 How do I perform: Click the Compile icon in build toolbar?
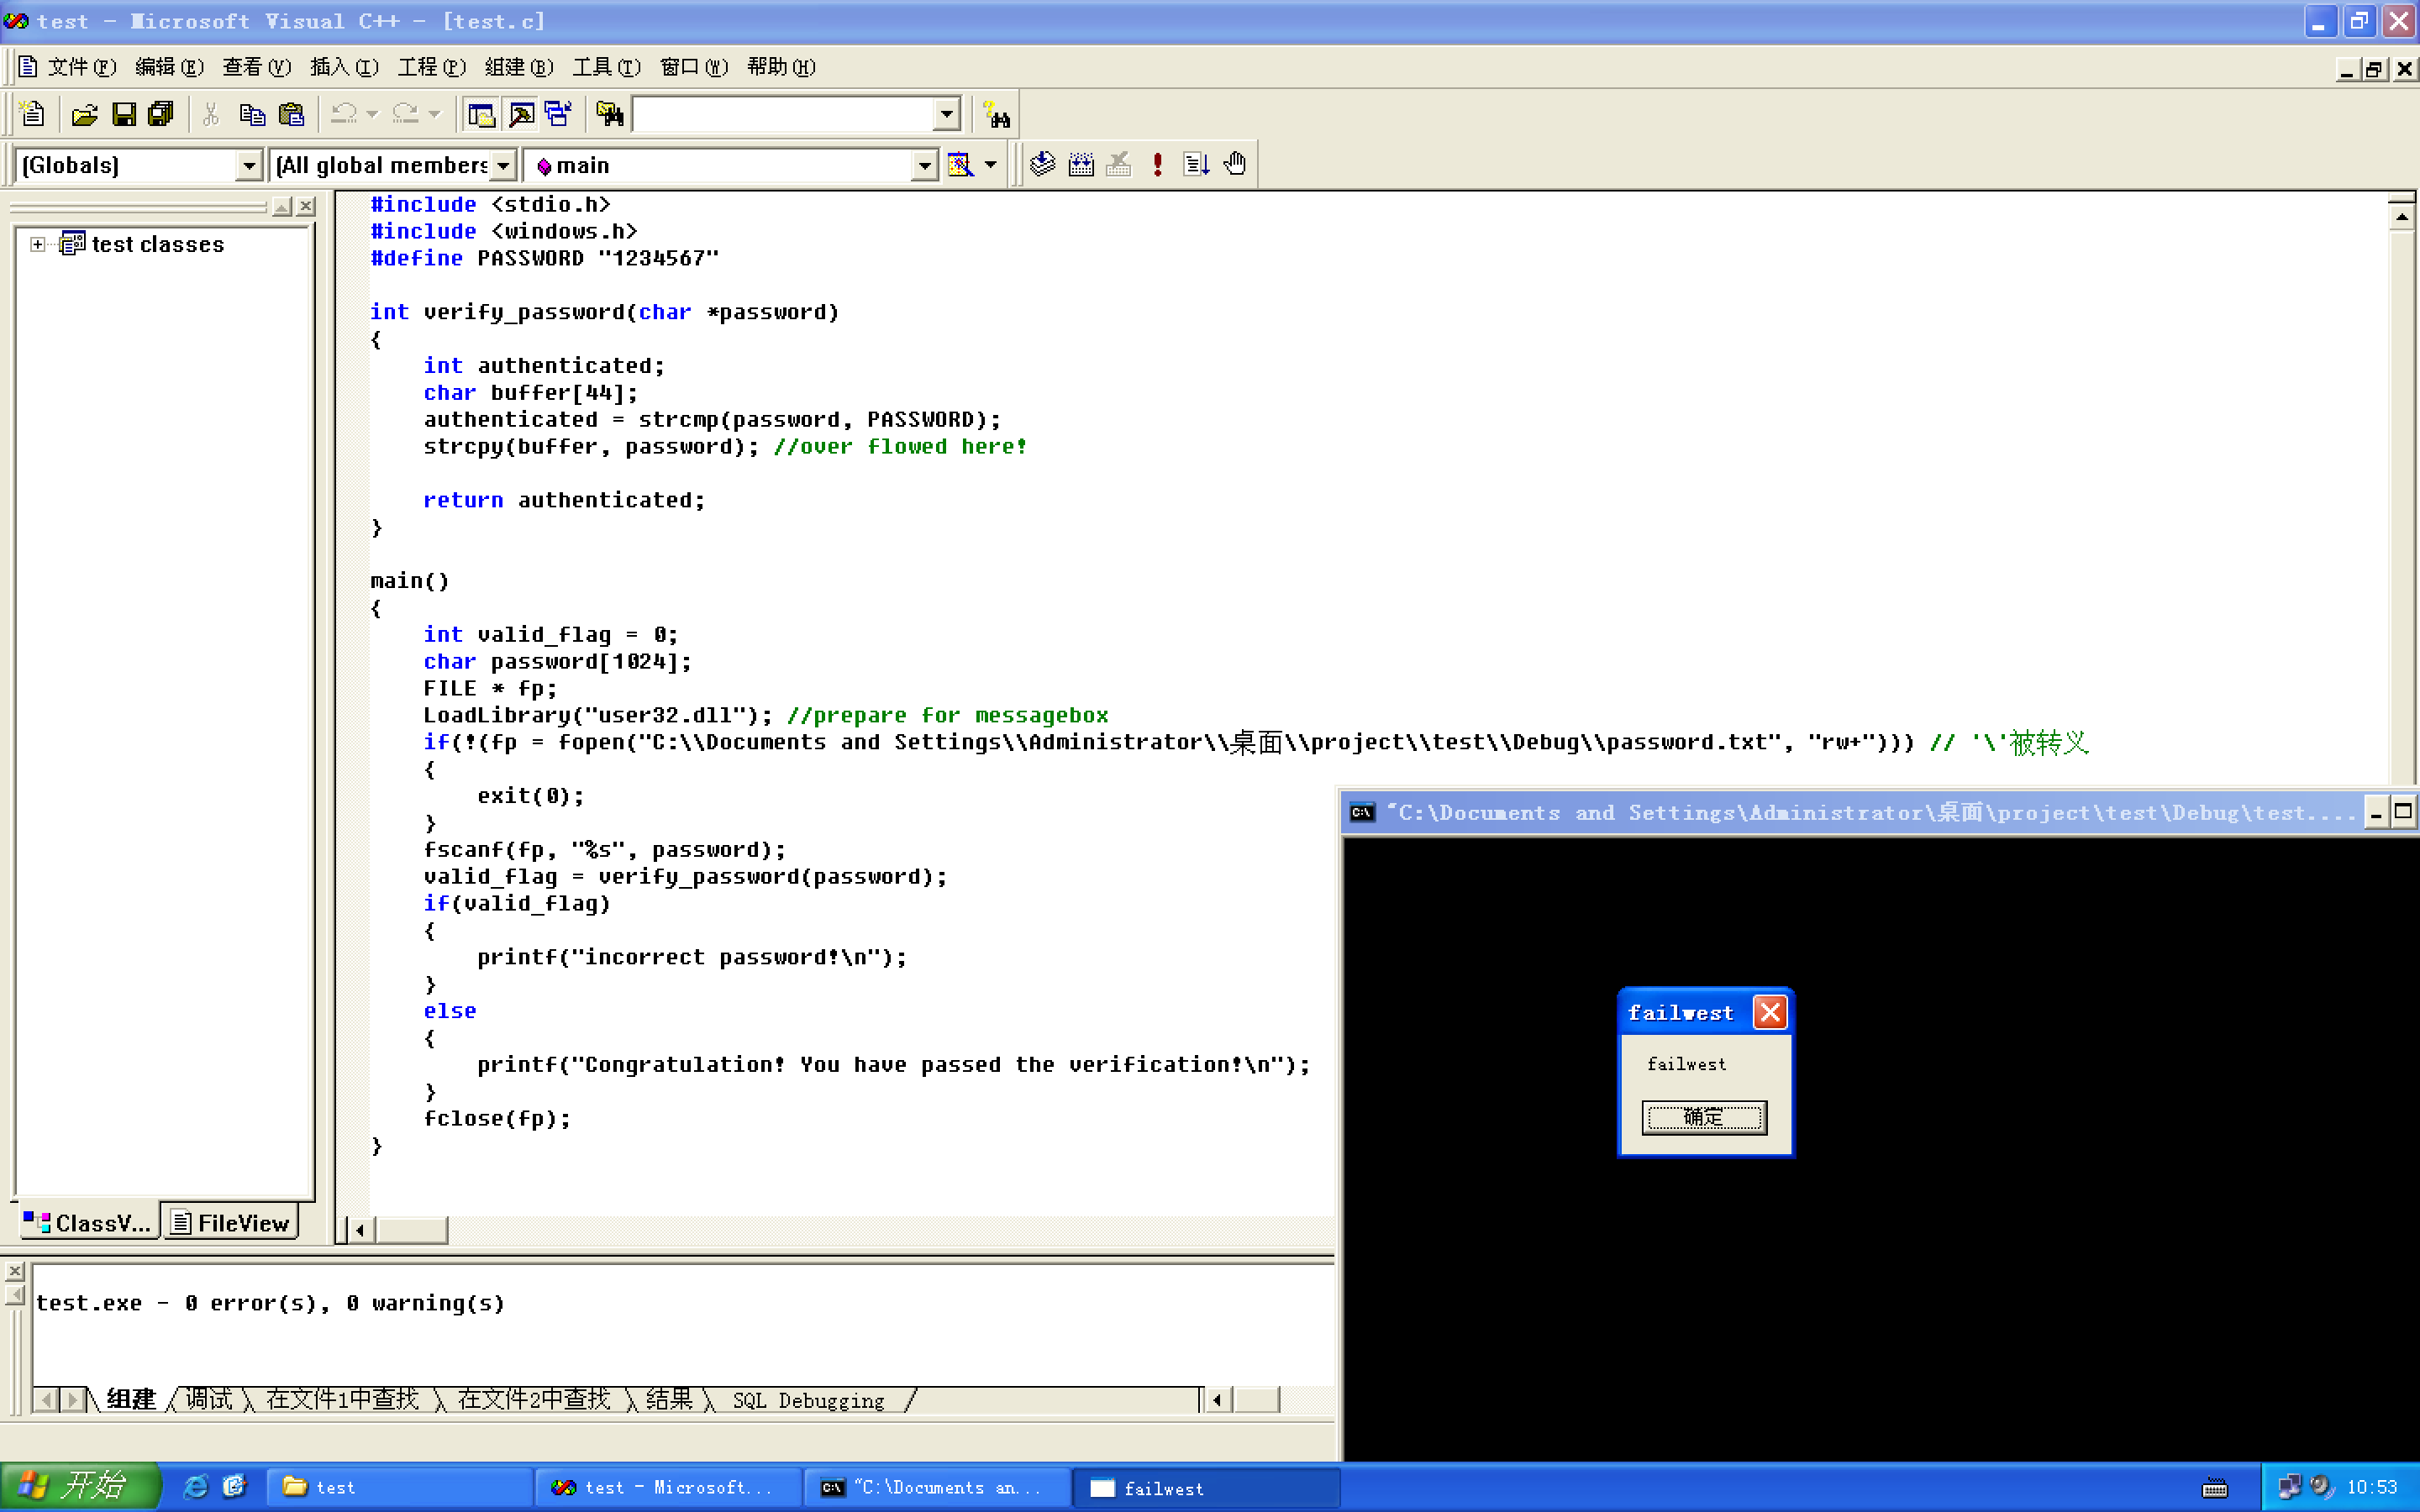(1042, 164)
